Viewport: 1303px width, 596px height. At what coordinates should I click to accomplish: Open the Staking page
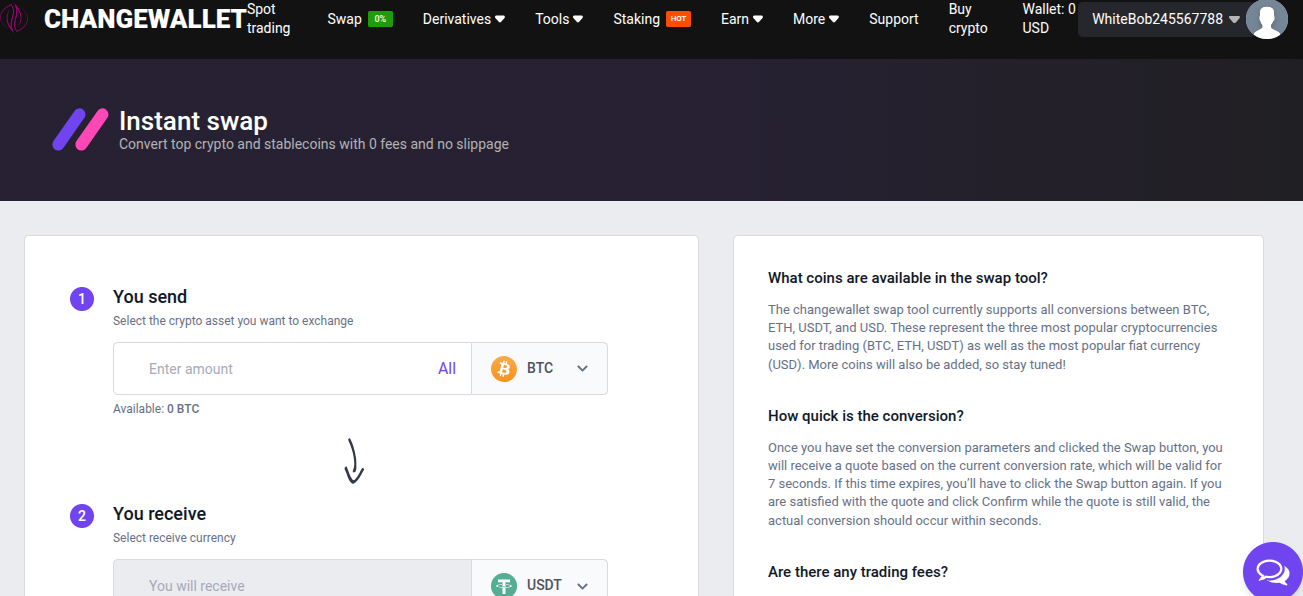tap(637, 19)
